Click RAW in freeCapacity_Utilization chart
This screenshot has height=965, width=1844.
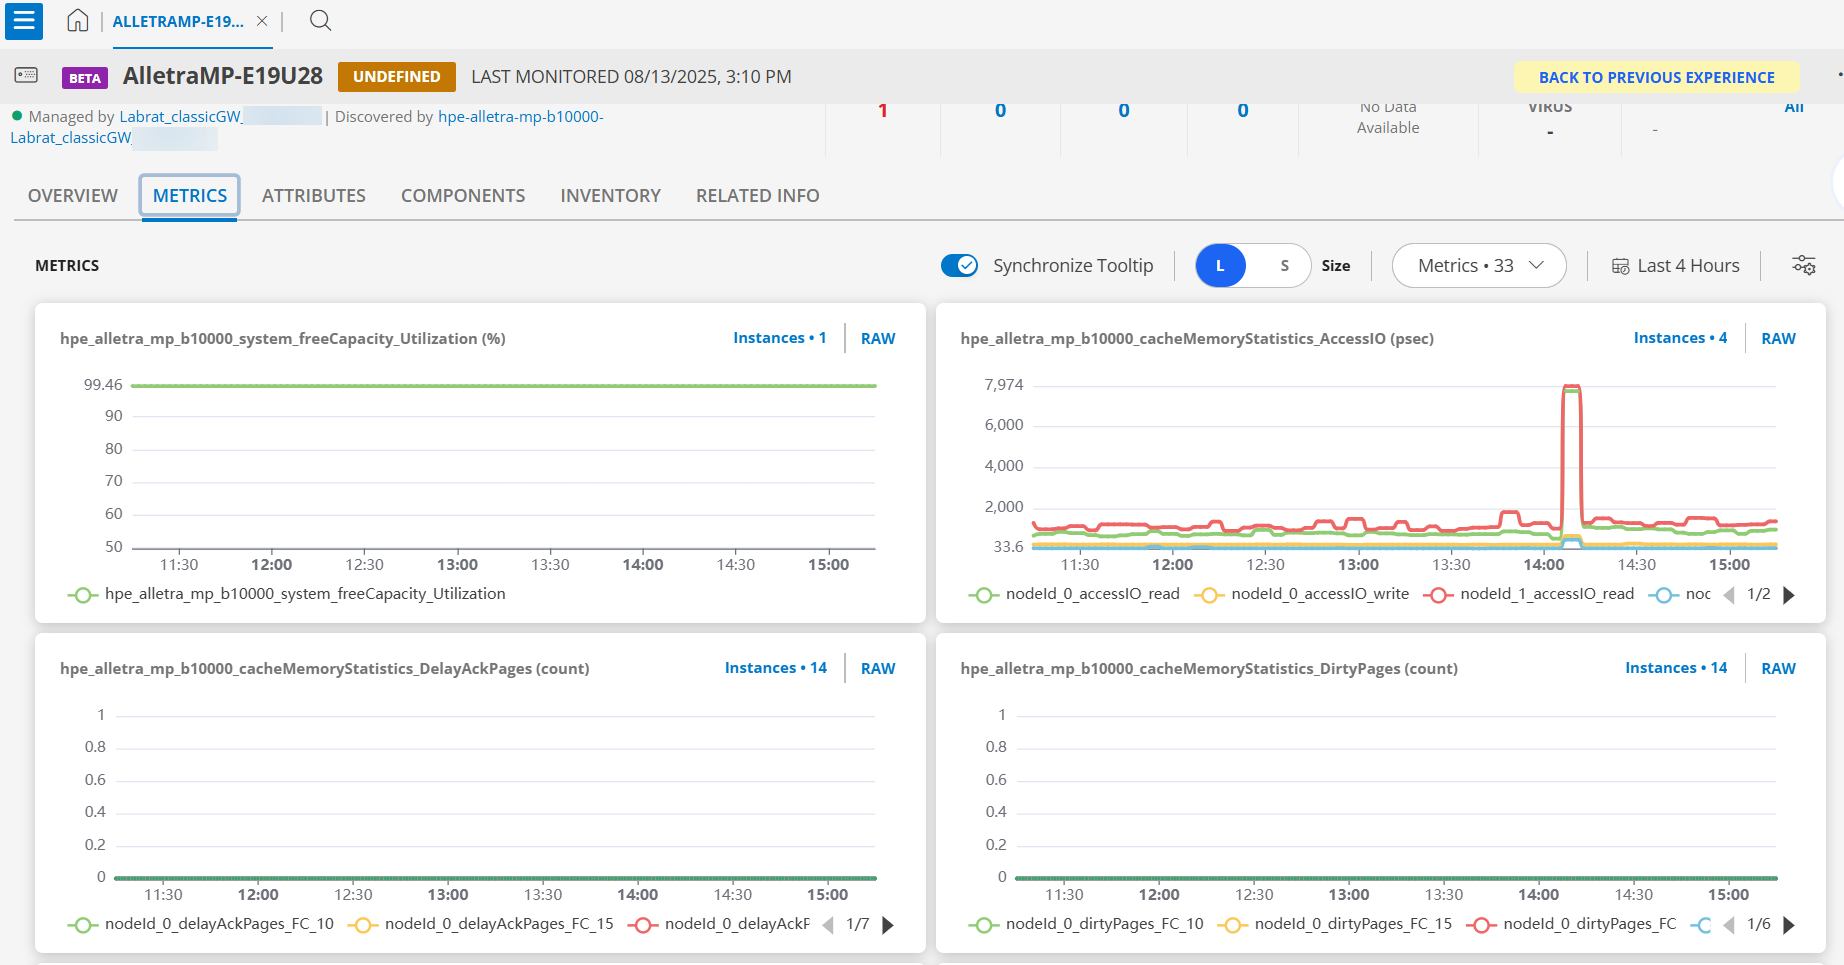[x=878, y=338]
